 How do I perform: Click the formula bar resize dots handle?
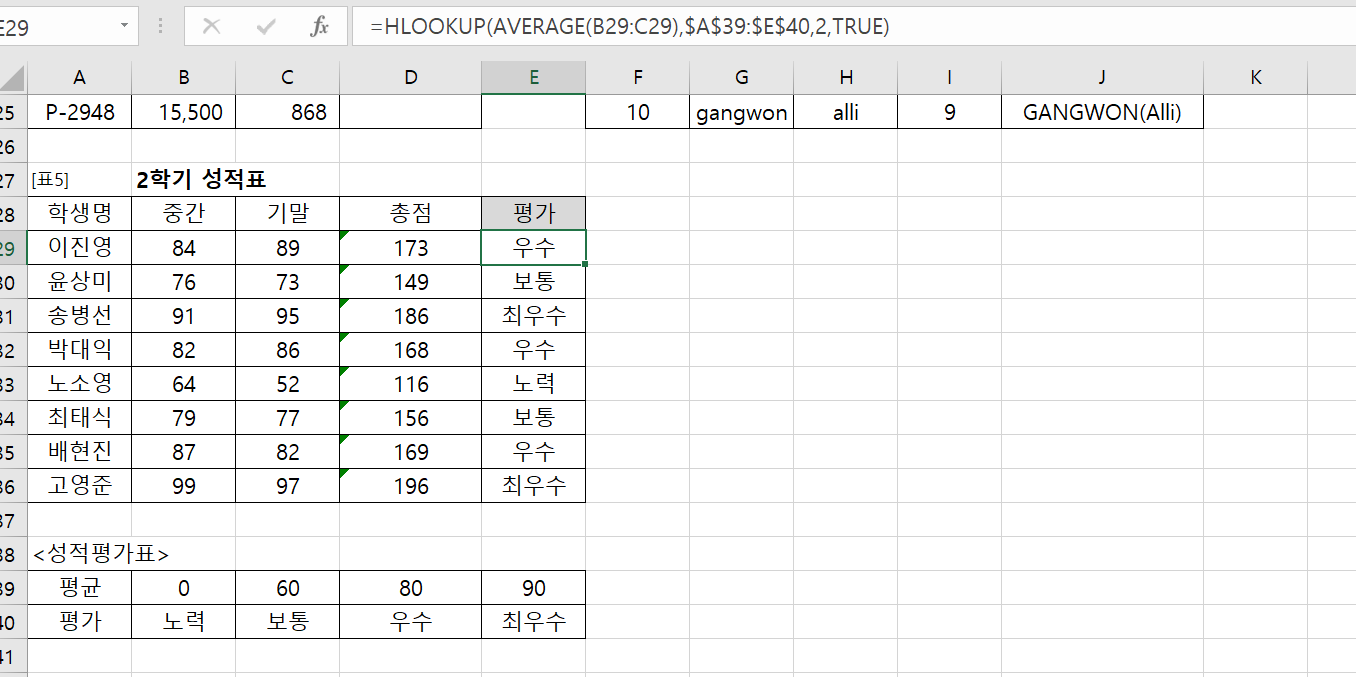[x=161, y=27]
